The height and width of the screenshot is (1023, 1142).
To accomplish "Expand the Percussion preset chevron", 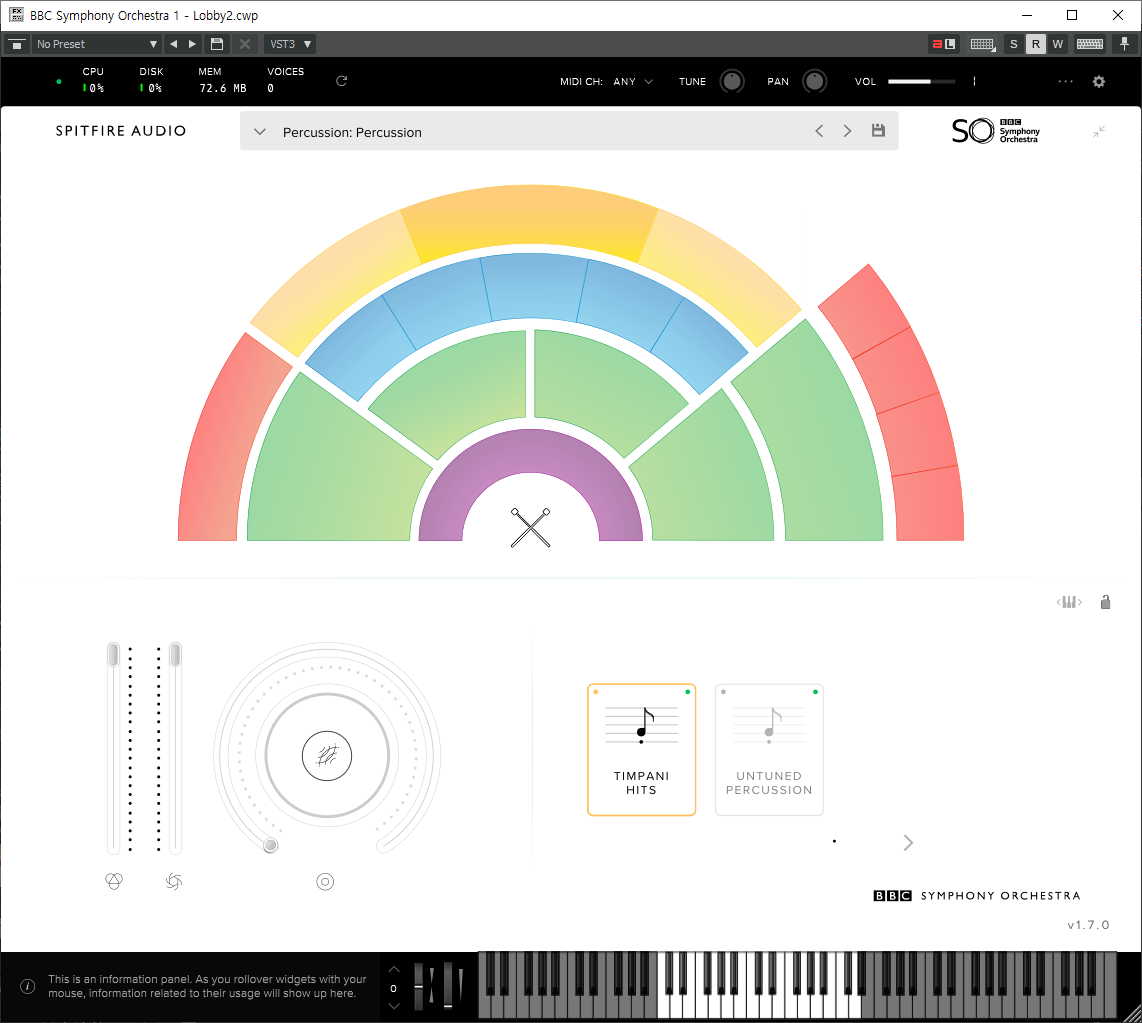I will tap(260, 132).
